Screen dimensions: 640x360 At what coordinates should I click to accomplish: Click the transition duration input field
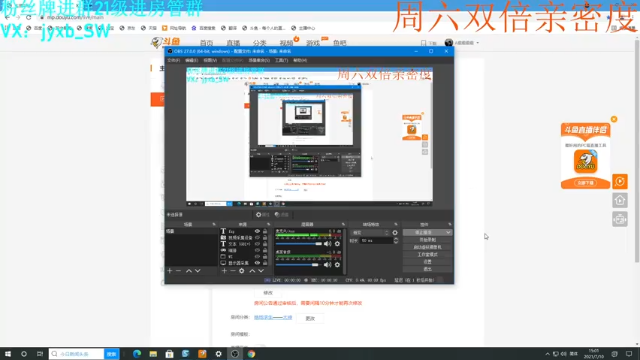[376, 241]
